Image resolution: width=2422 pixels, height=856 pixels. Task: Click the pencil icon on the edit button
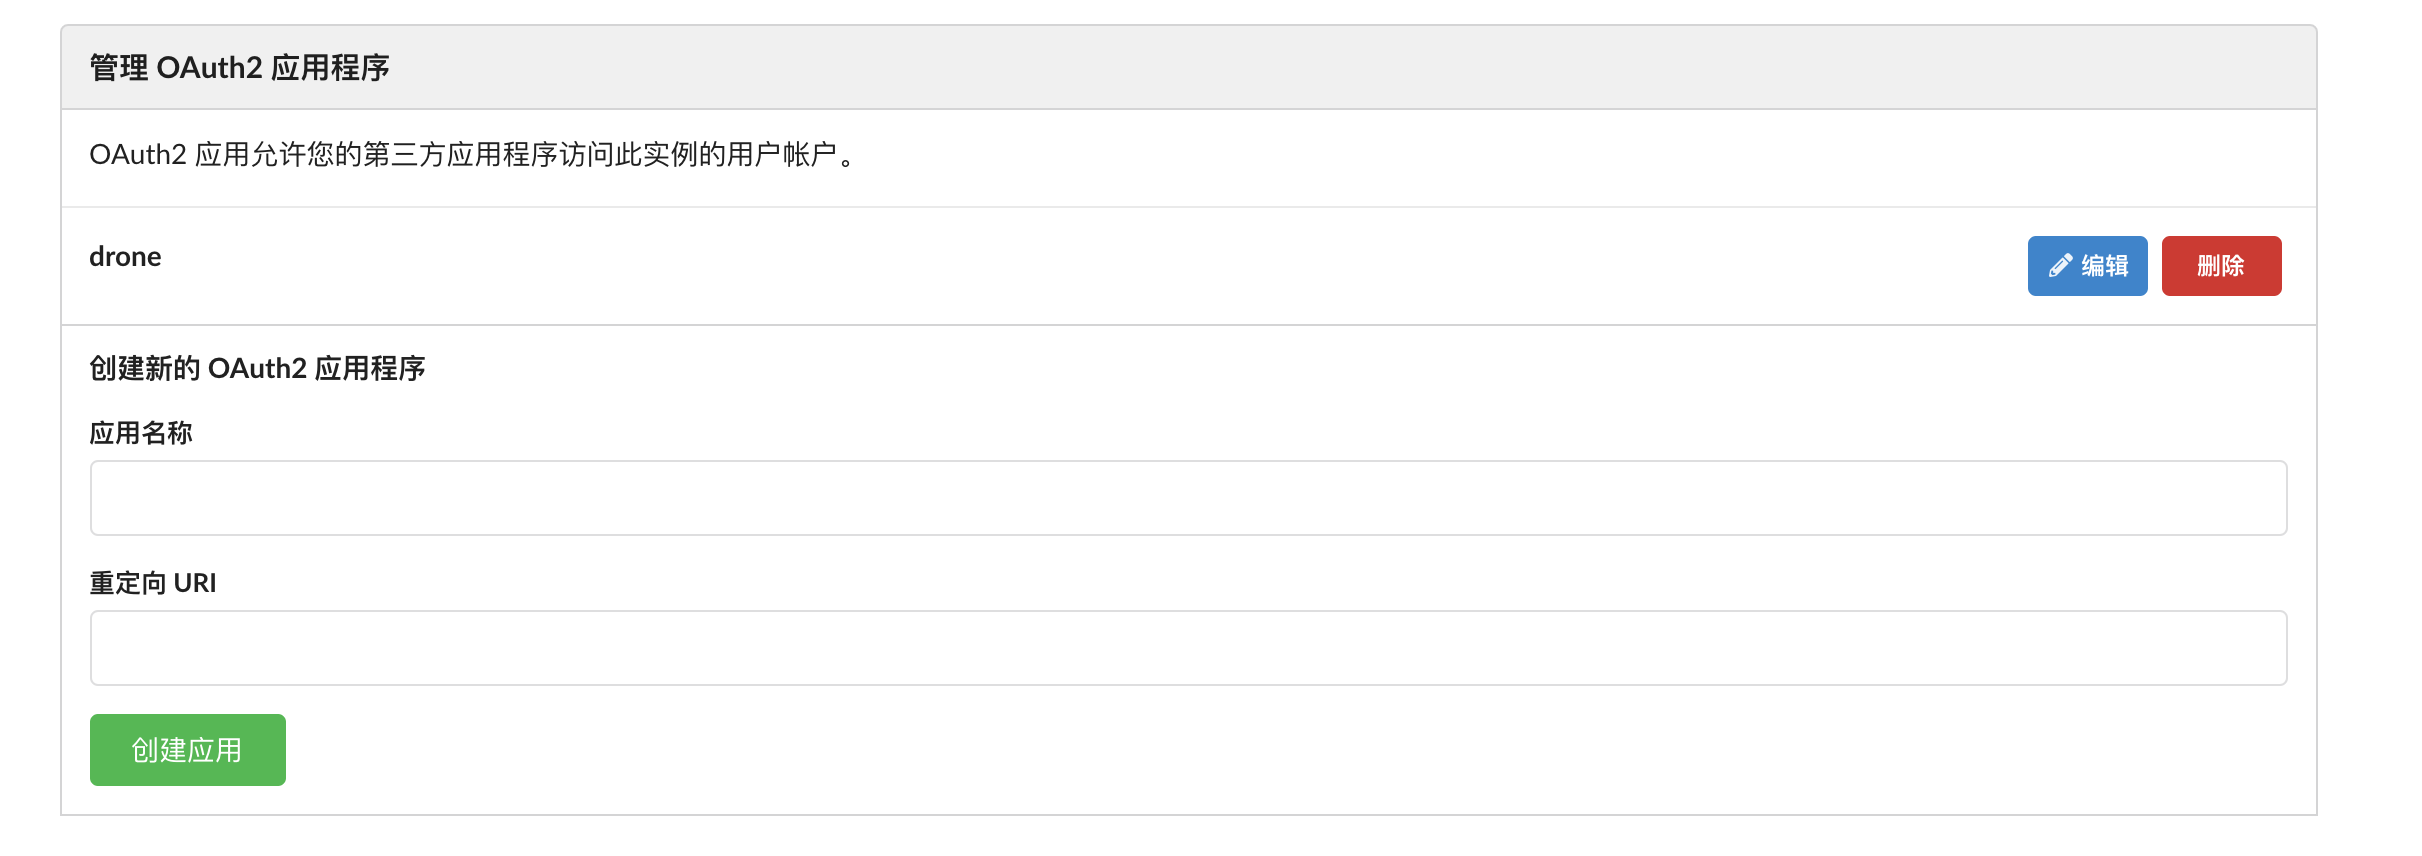(x=2060, y=266)
